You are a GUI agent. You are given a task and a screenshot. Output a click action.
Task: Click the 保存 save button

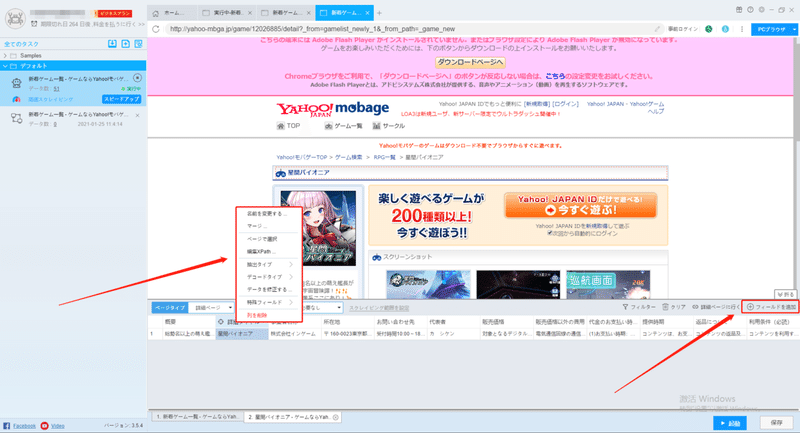point(777,423)
